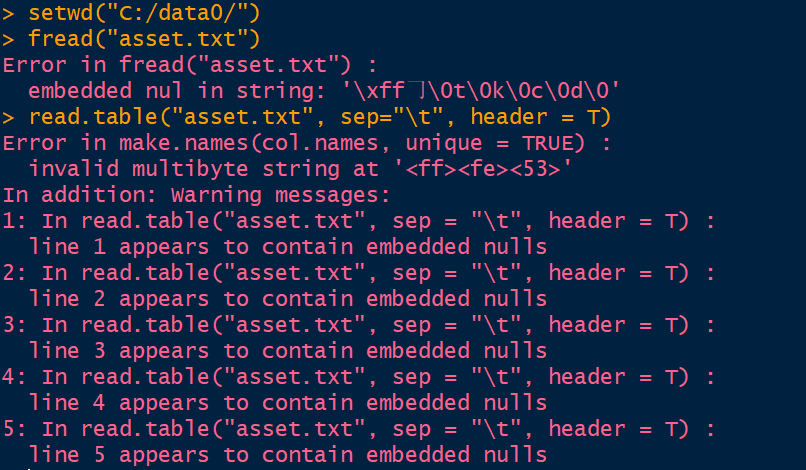Screen dimensions: 806x470
Task: Click warning number 4 read.table line
Action: click(x=359, y=377)
